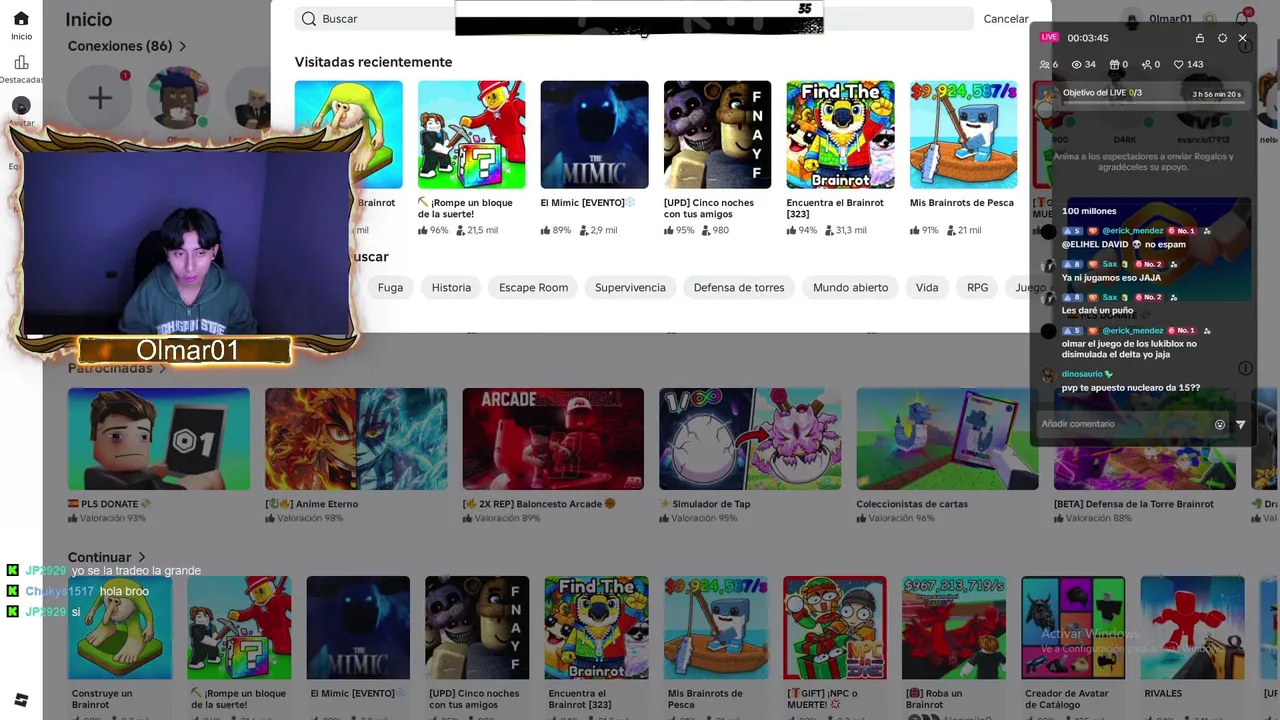Image resolution: width=1280 pixels, height=720 pixels.
Task: Cancel the search with Cancelar
Action: click(x=1006, y=19)
